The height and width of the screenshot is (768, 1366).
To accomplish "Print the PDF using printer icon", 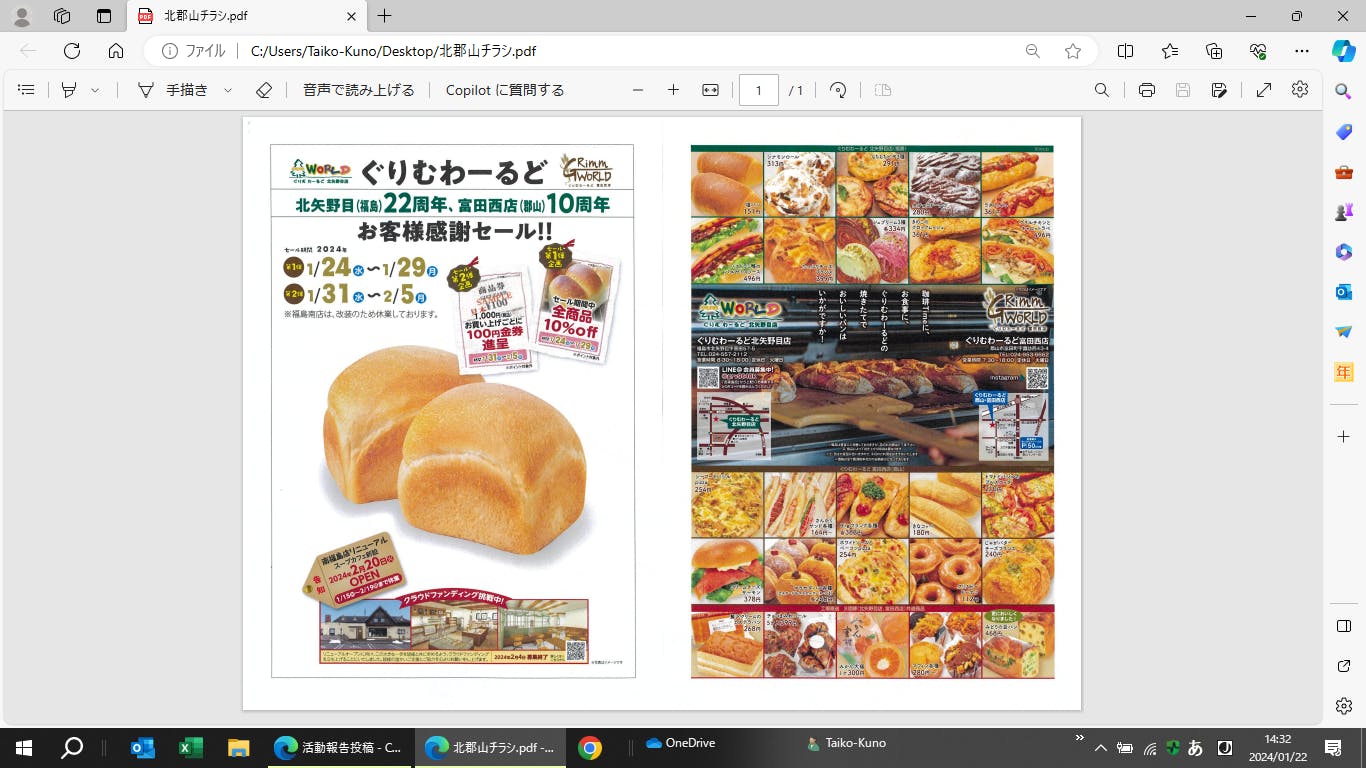I will coord(1147,90).
